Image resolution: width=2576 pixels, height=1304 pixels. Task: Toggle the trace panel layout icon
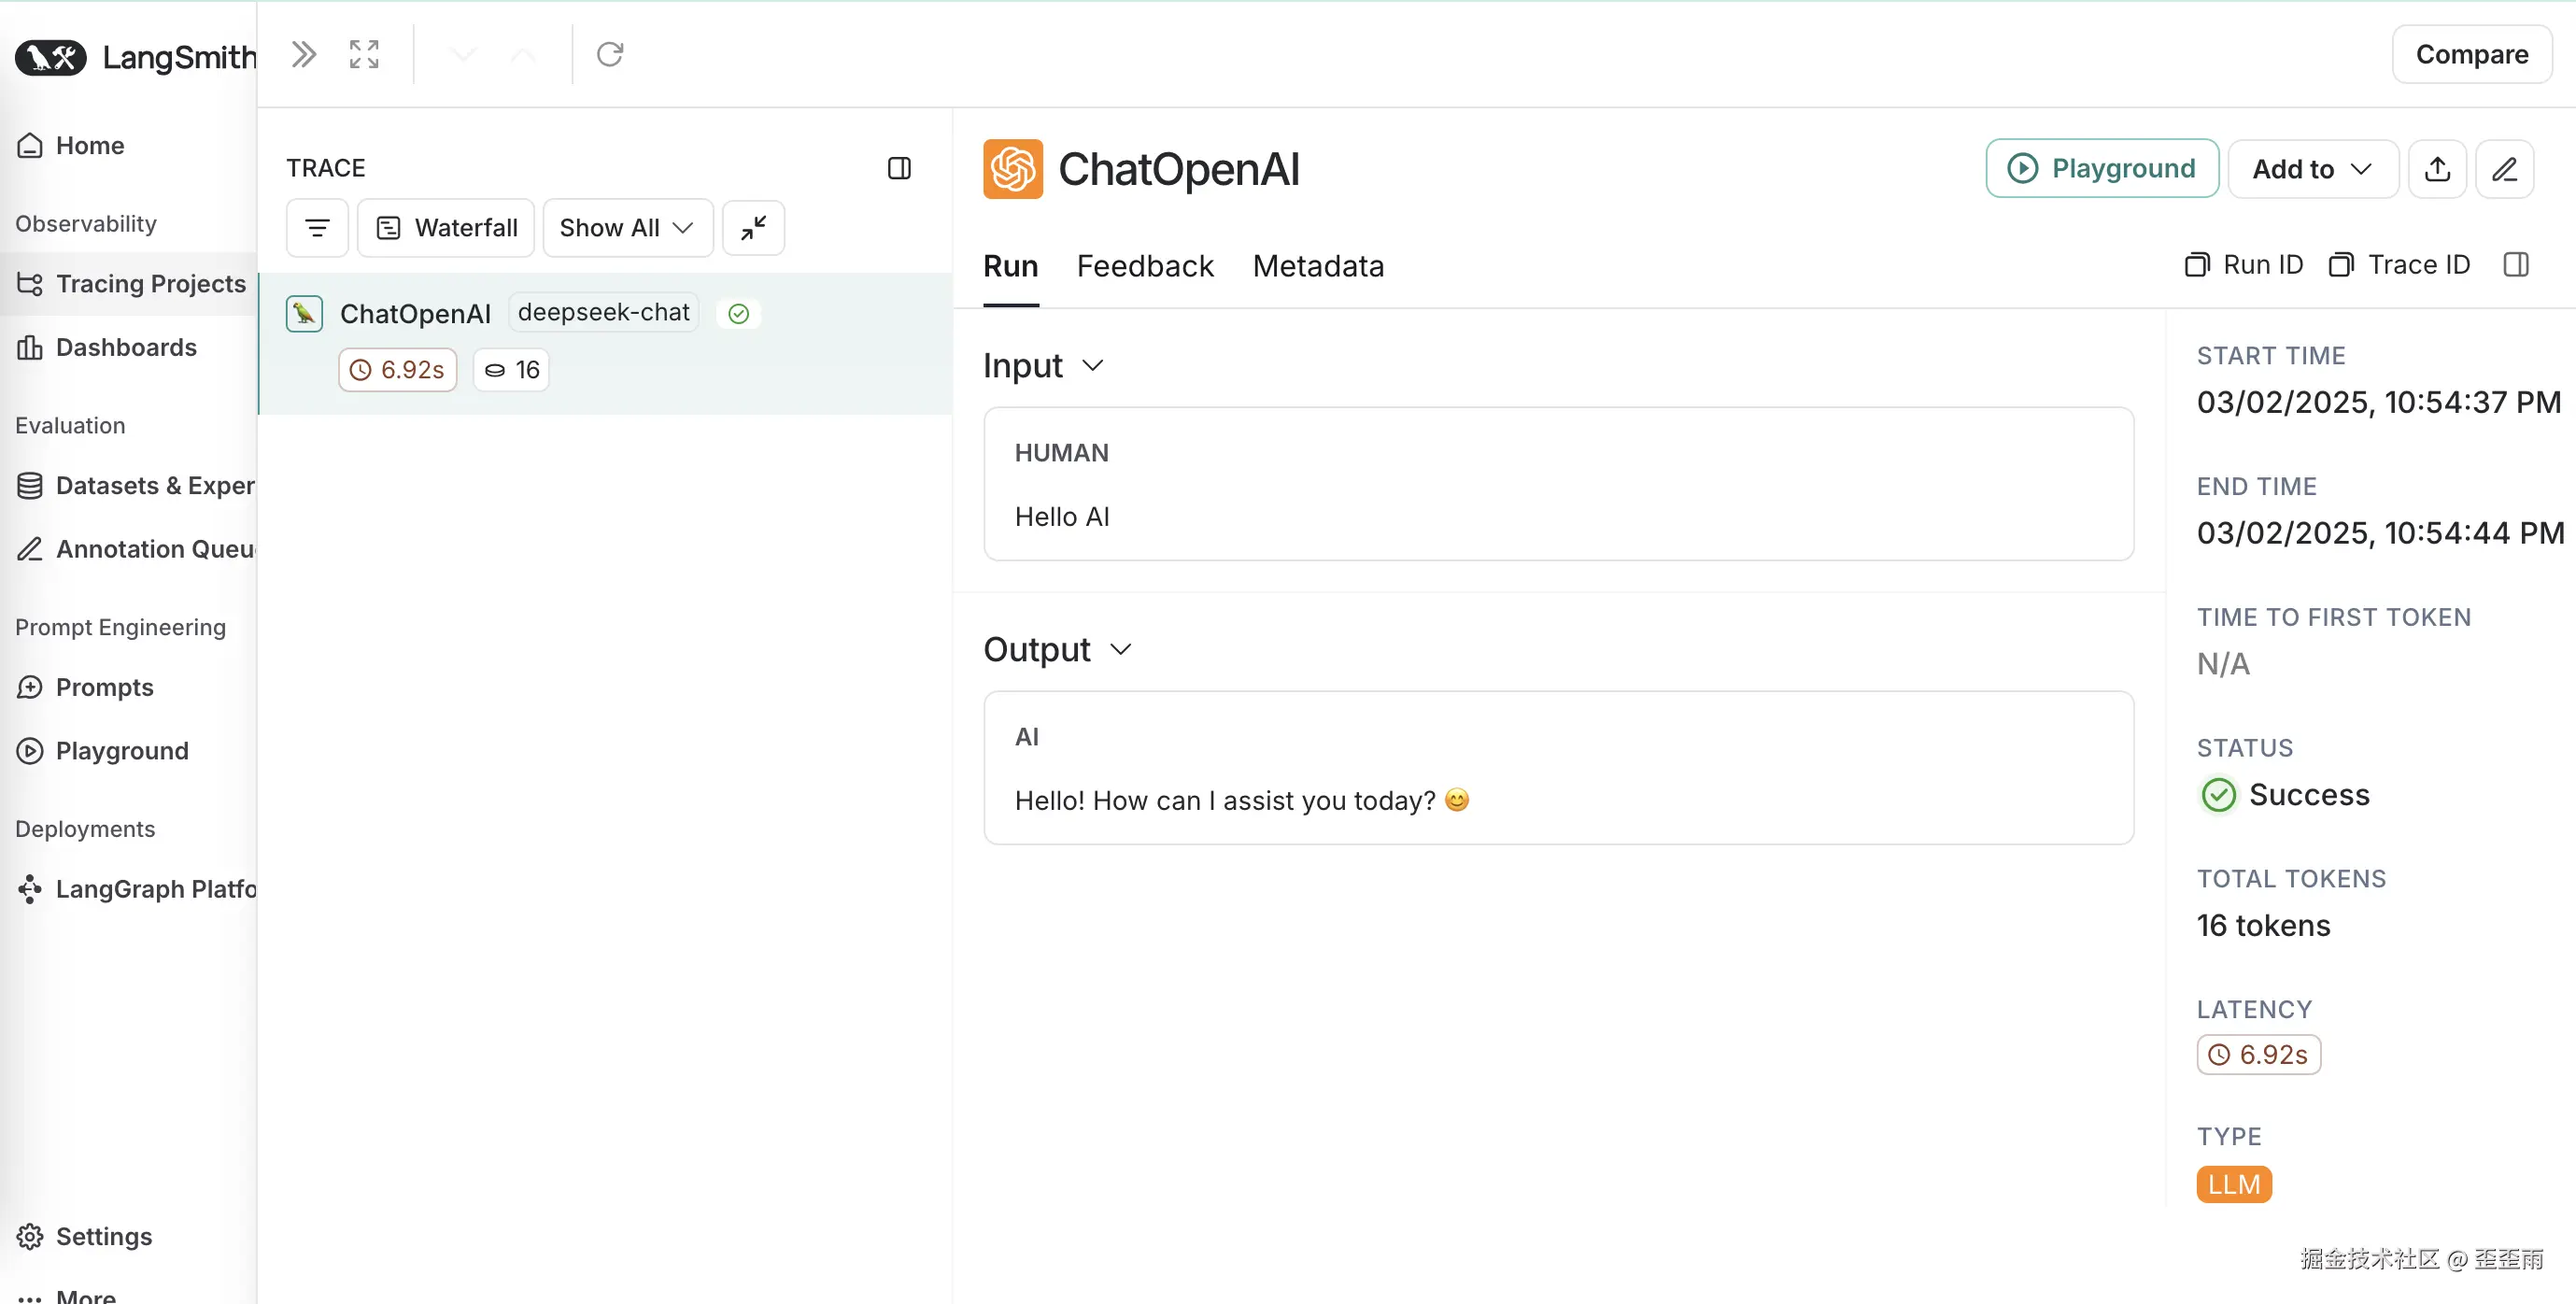click(x=898, y=168)
